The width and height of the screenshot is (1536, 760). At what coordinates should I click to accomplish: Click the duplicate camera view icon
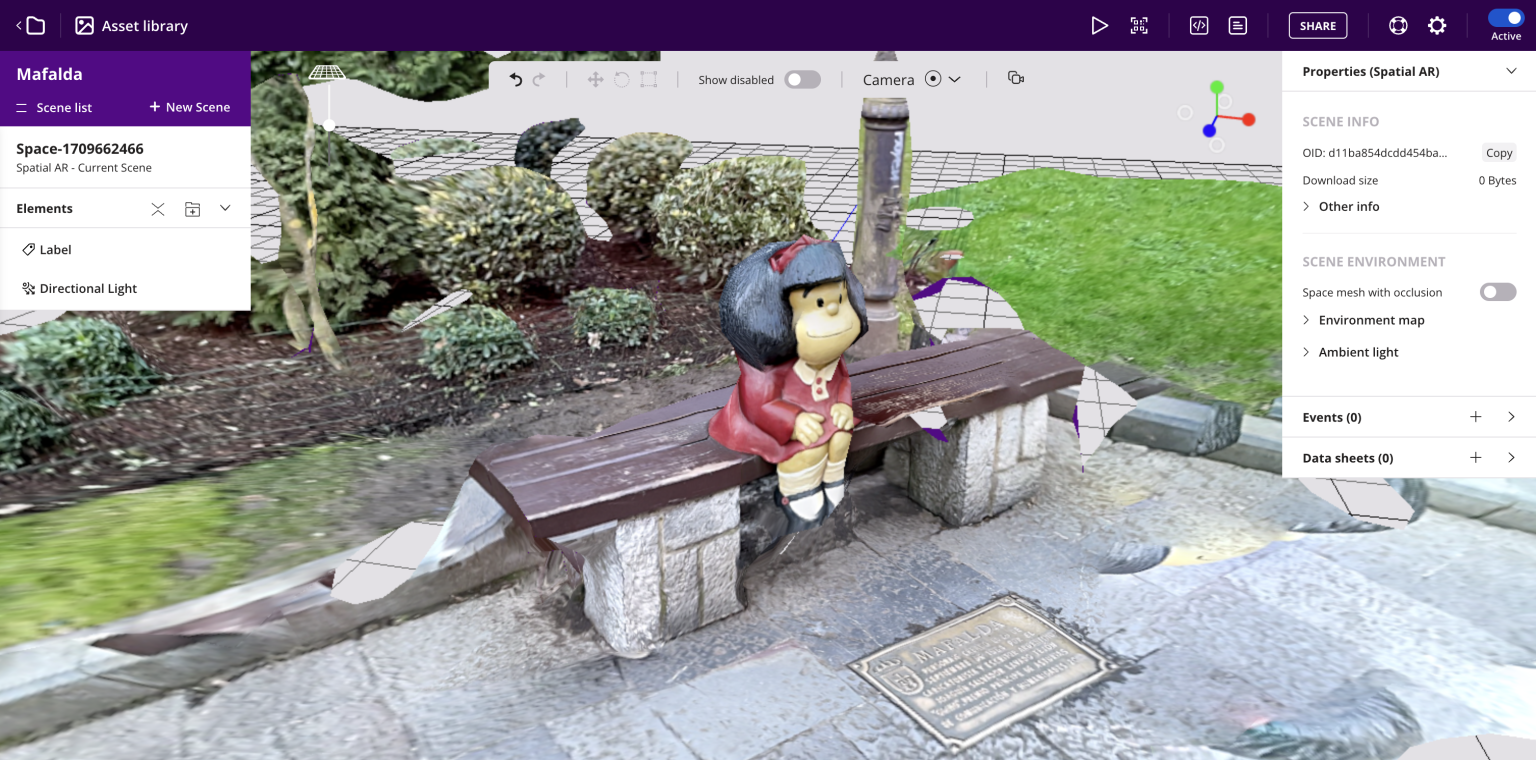(x=1015, y=77)
